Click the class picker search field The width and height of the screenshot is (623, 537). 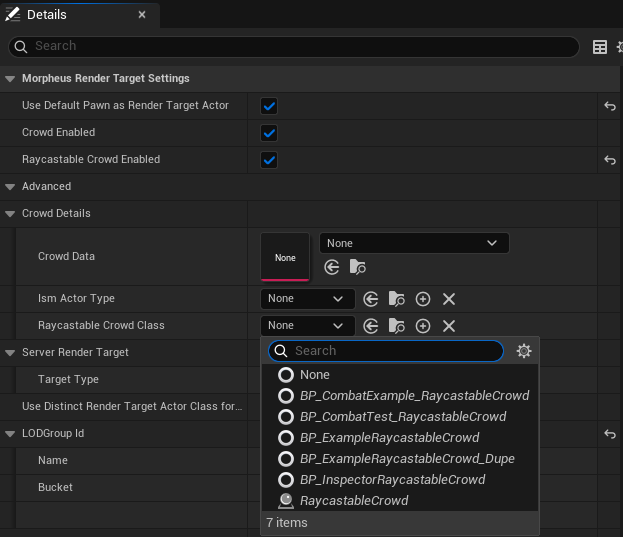click(x=395, y=351)
